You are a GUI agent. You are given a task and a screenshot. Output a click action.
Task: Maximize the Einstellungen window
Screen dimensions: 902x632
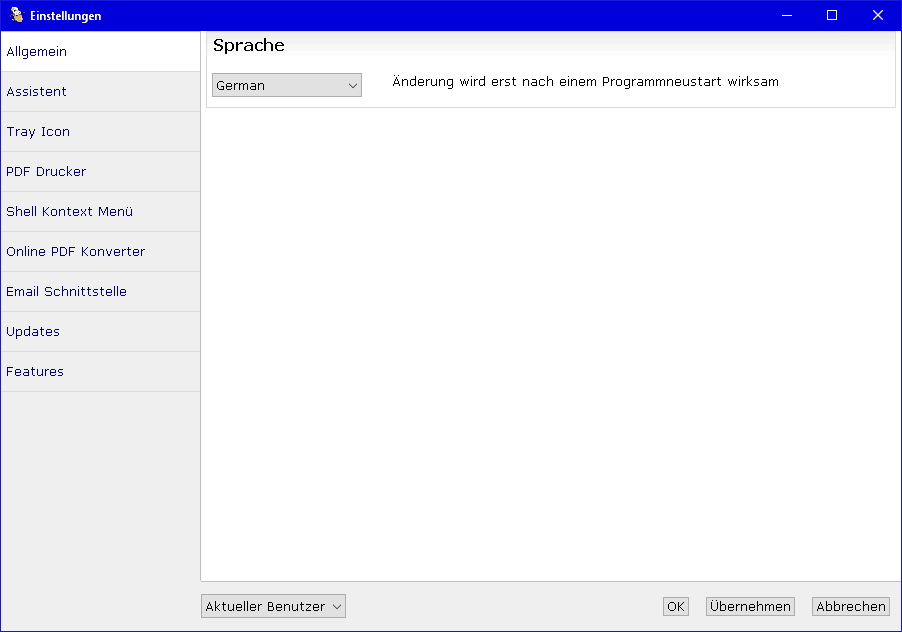[832, 15]
